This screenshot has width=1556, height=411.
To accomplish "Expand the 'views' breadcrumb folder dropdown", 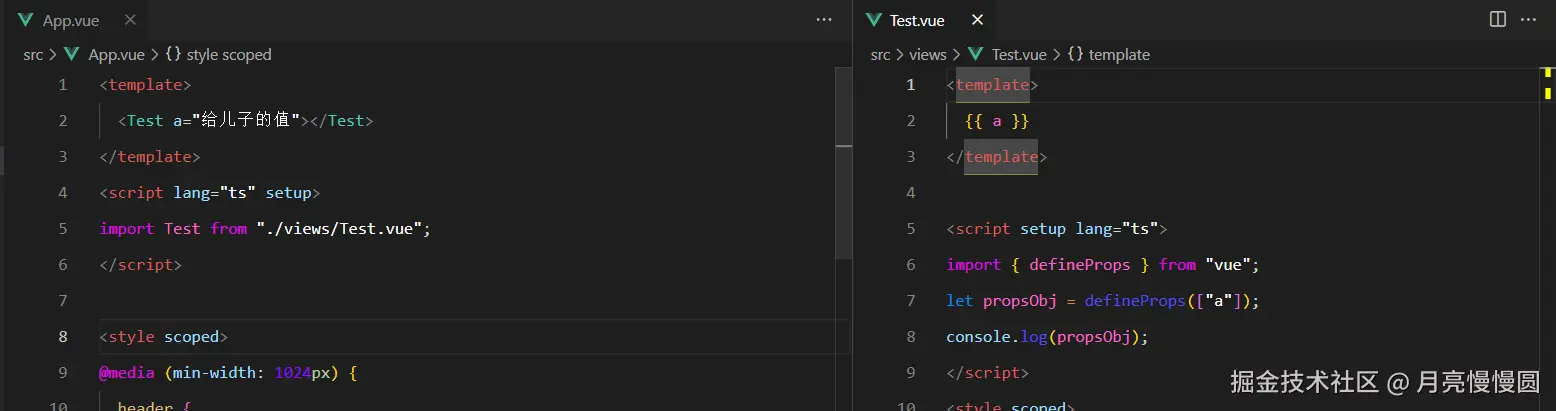I will click(x=927, y=55).
